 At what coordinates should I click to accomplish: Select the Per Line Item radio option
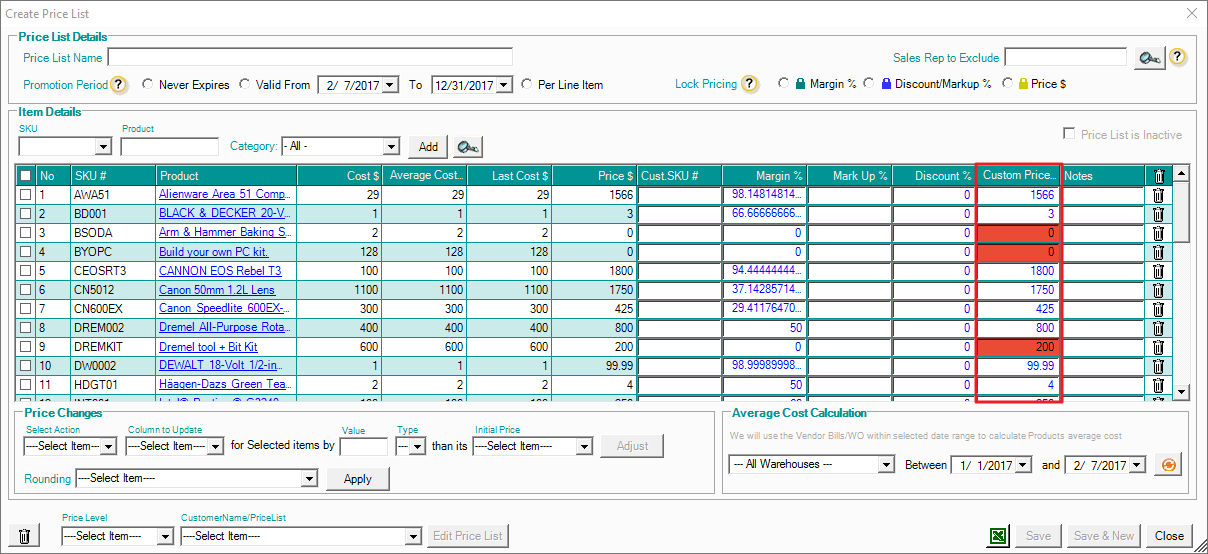tap(526, 85)
